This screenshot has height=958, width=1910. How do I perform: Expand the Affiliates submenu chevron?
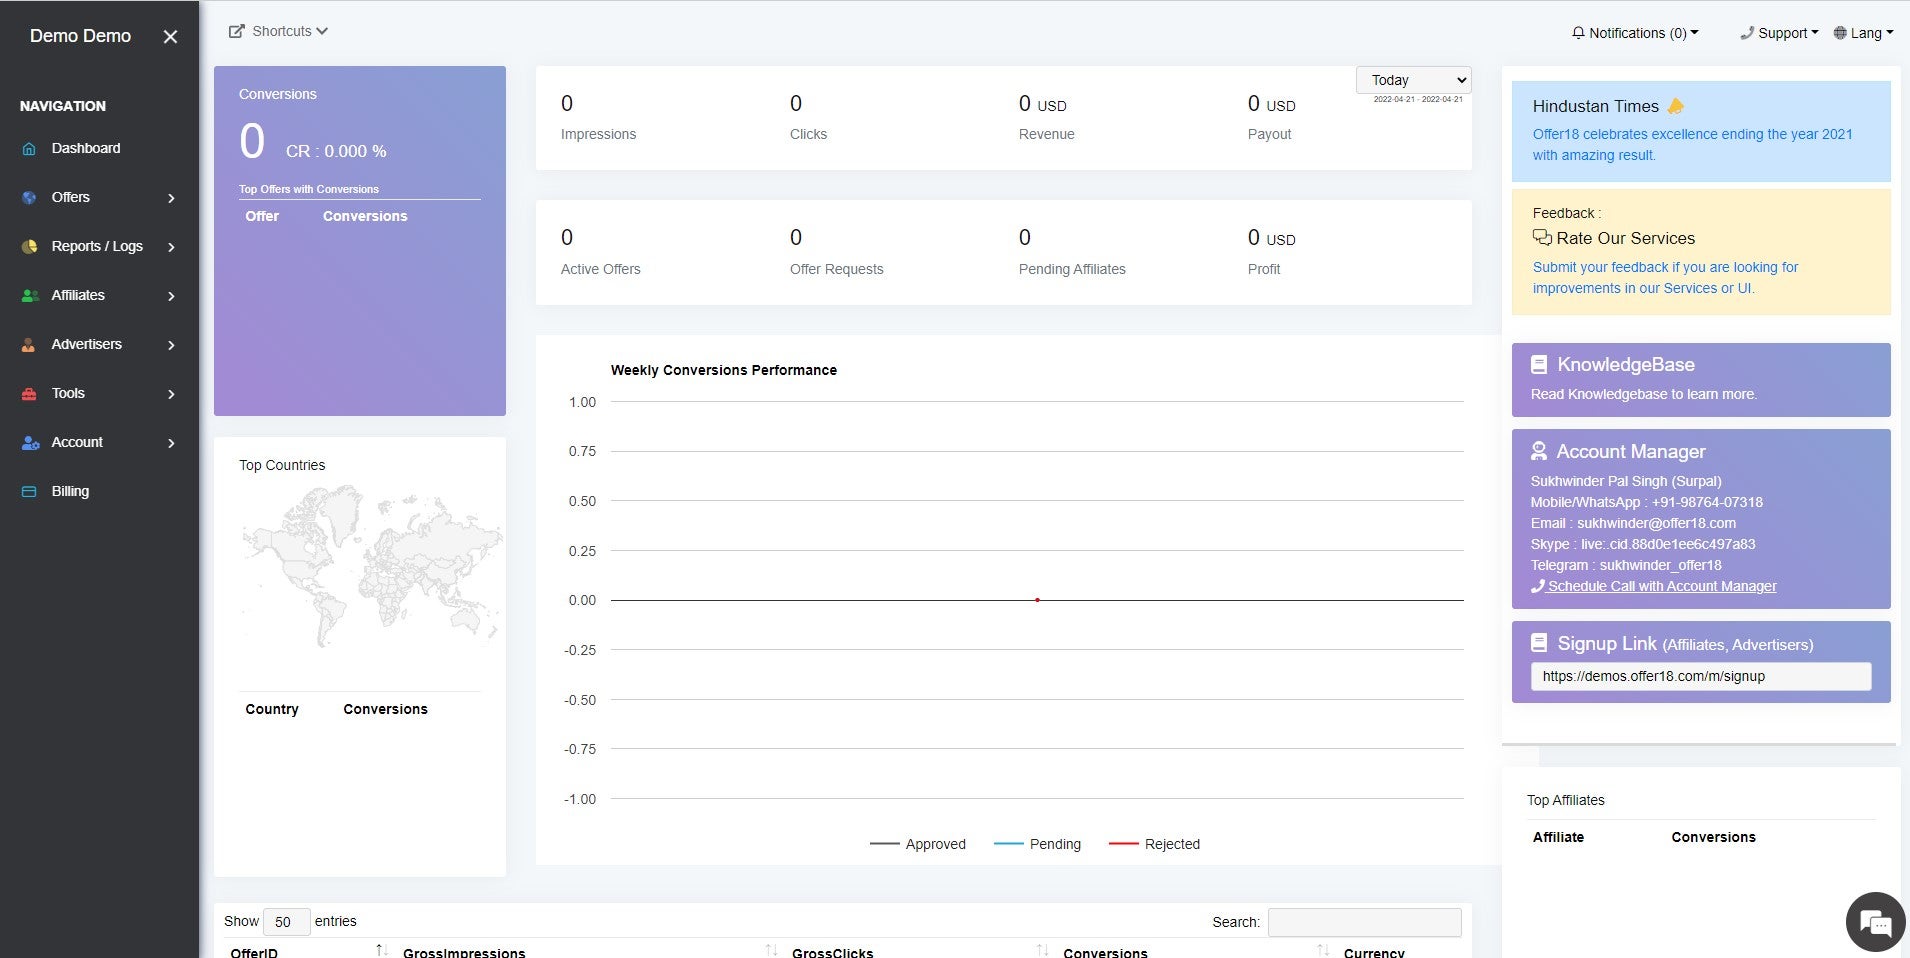coord(171,296)
